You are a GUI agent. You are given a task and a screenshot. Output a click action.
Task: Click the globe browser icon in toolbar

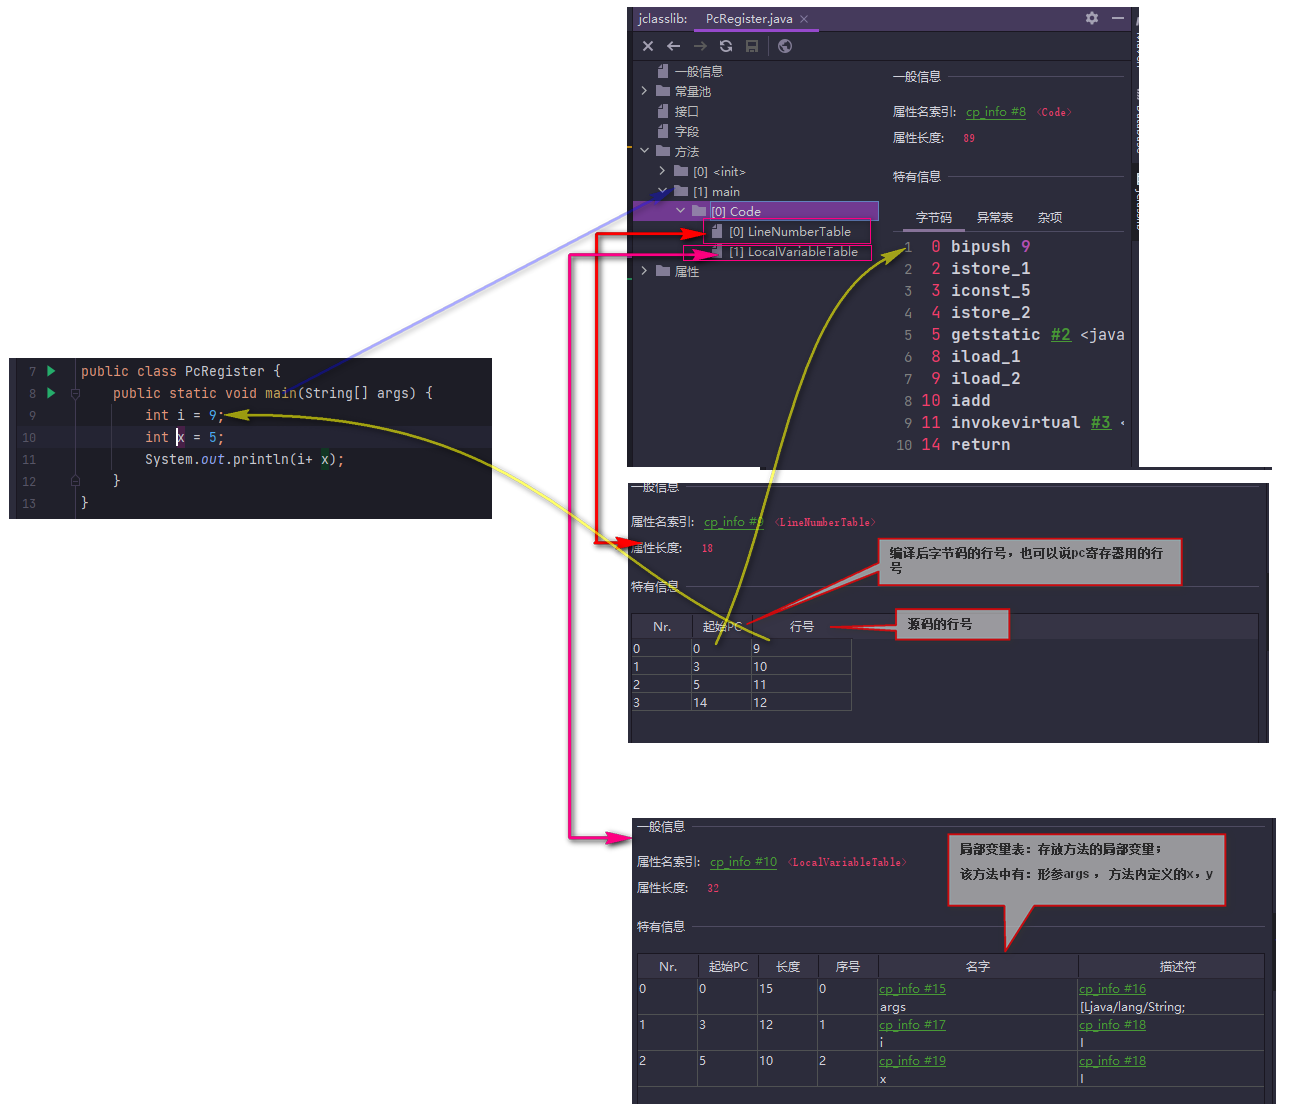coord(785,46)
